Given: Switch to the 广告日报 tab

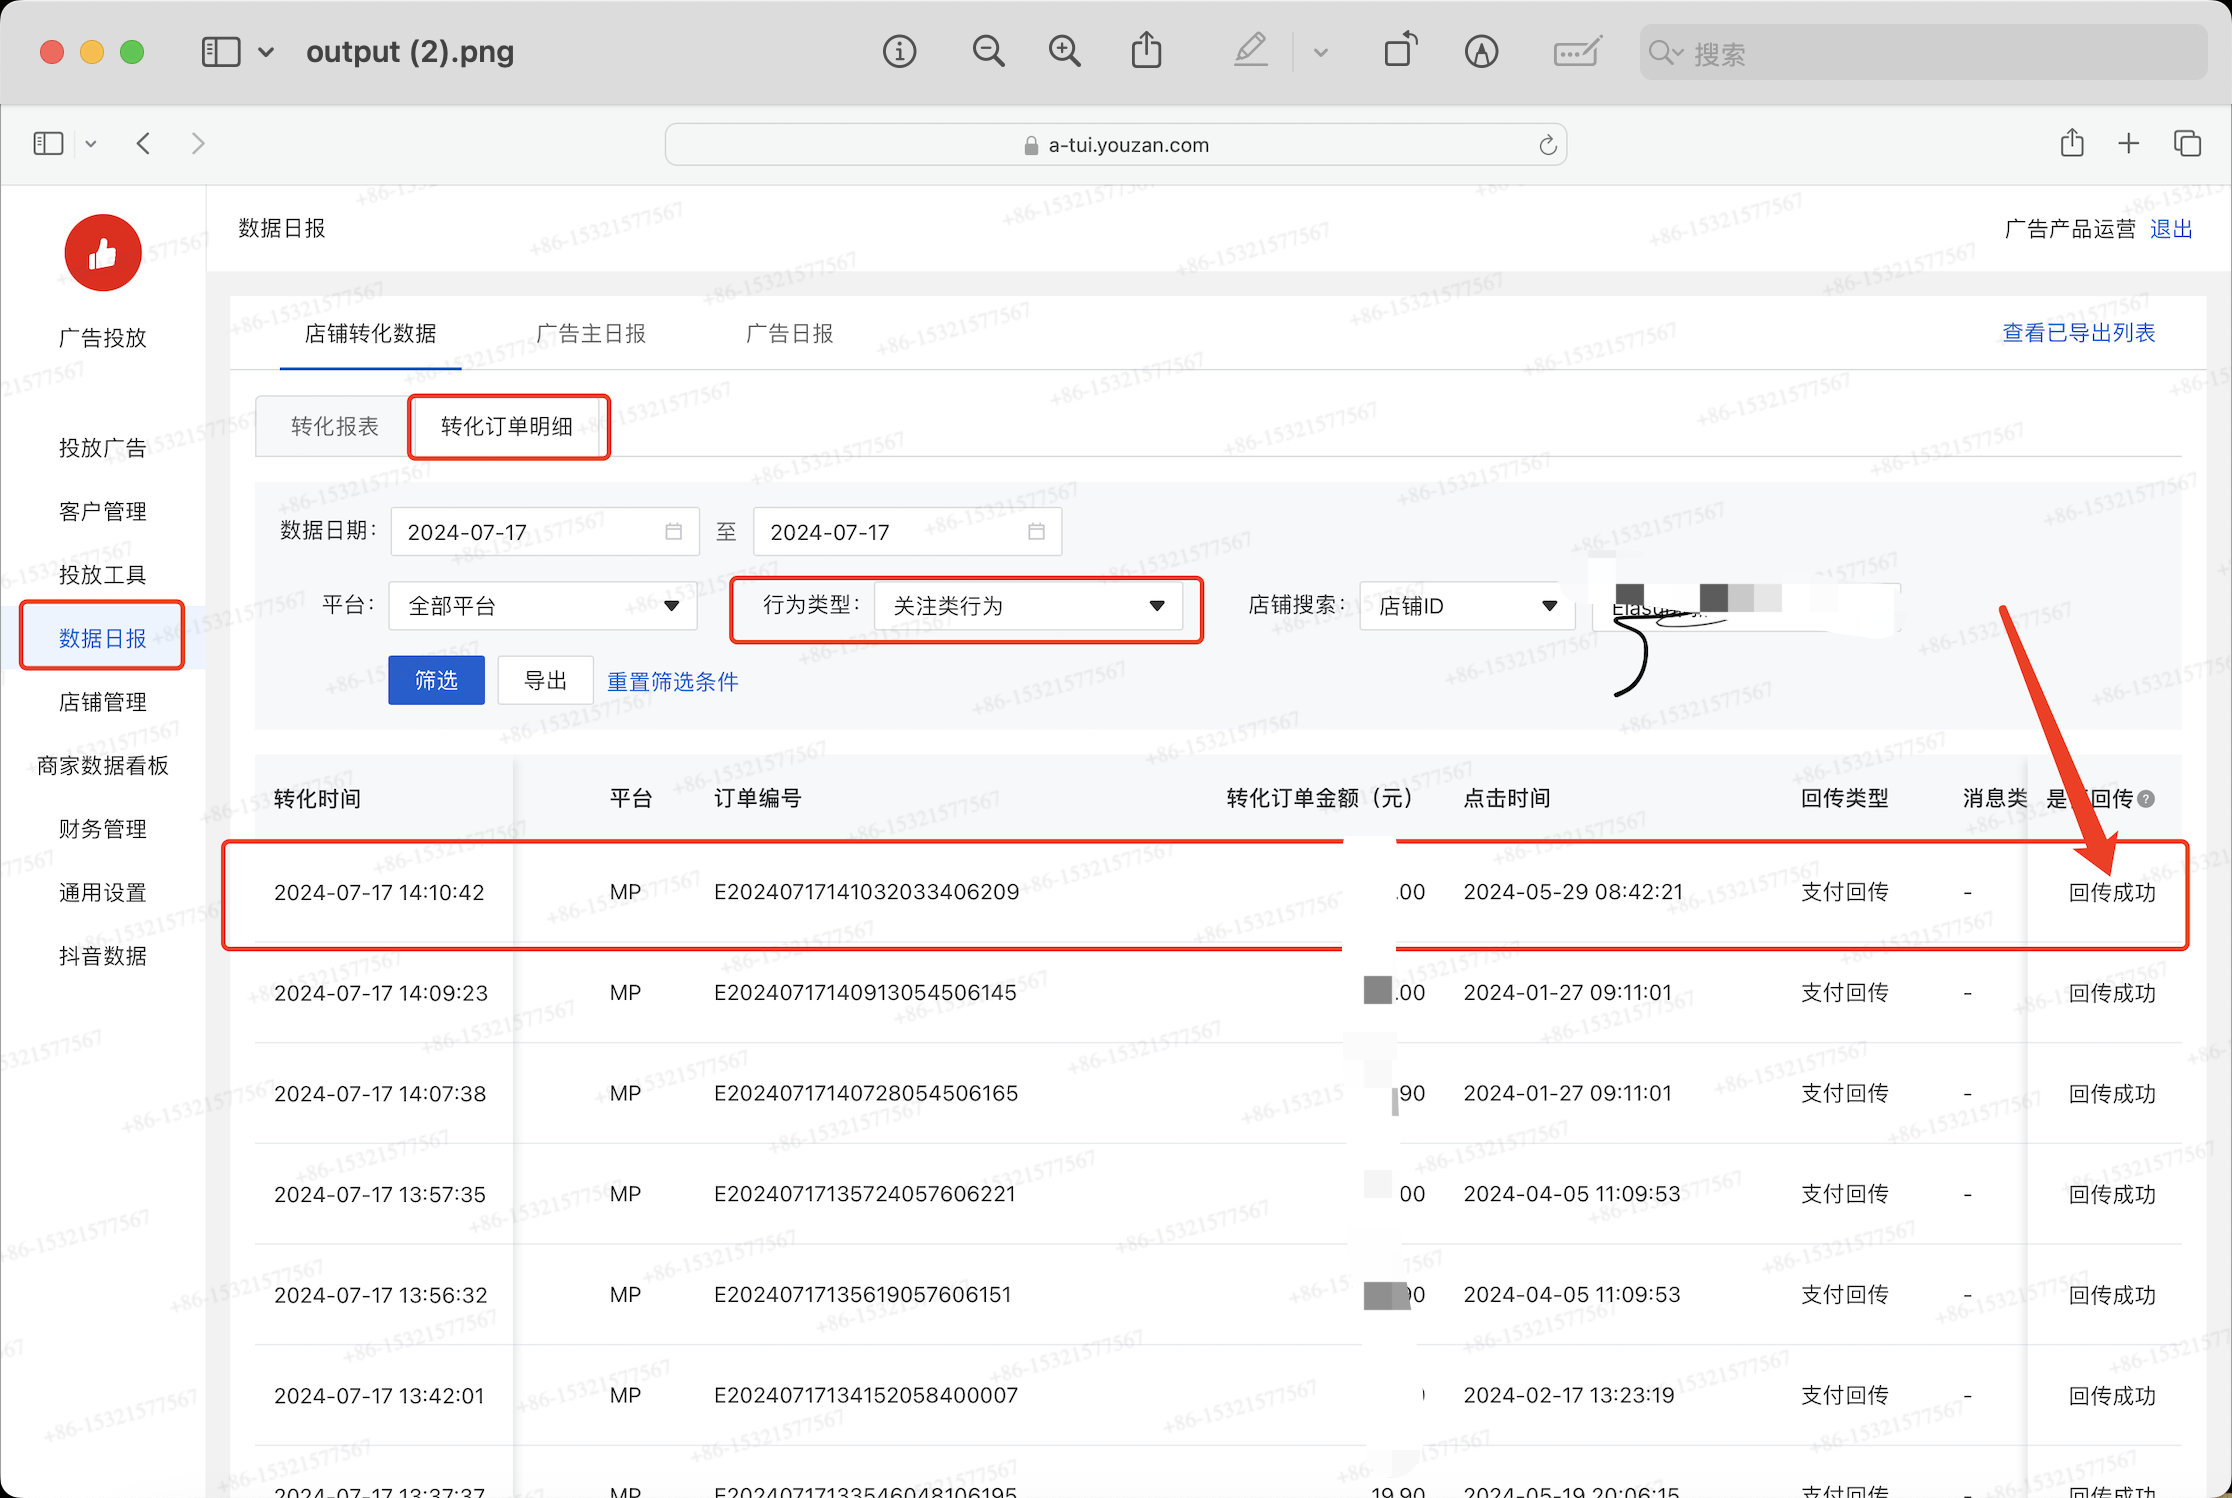Looking at the screenshot, I should tap(790, 333).
